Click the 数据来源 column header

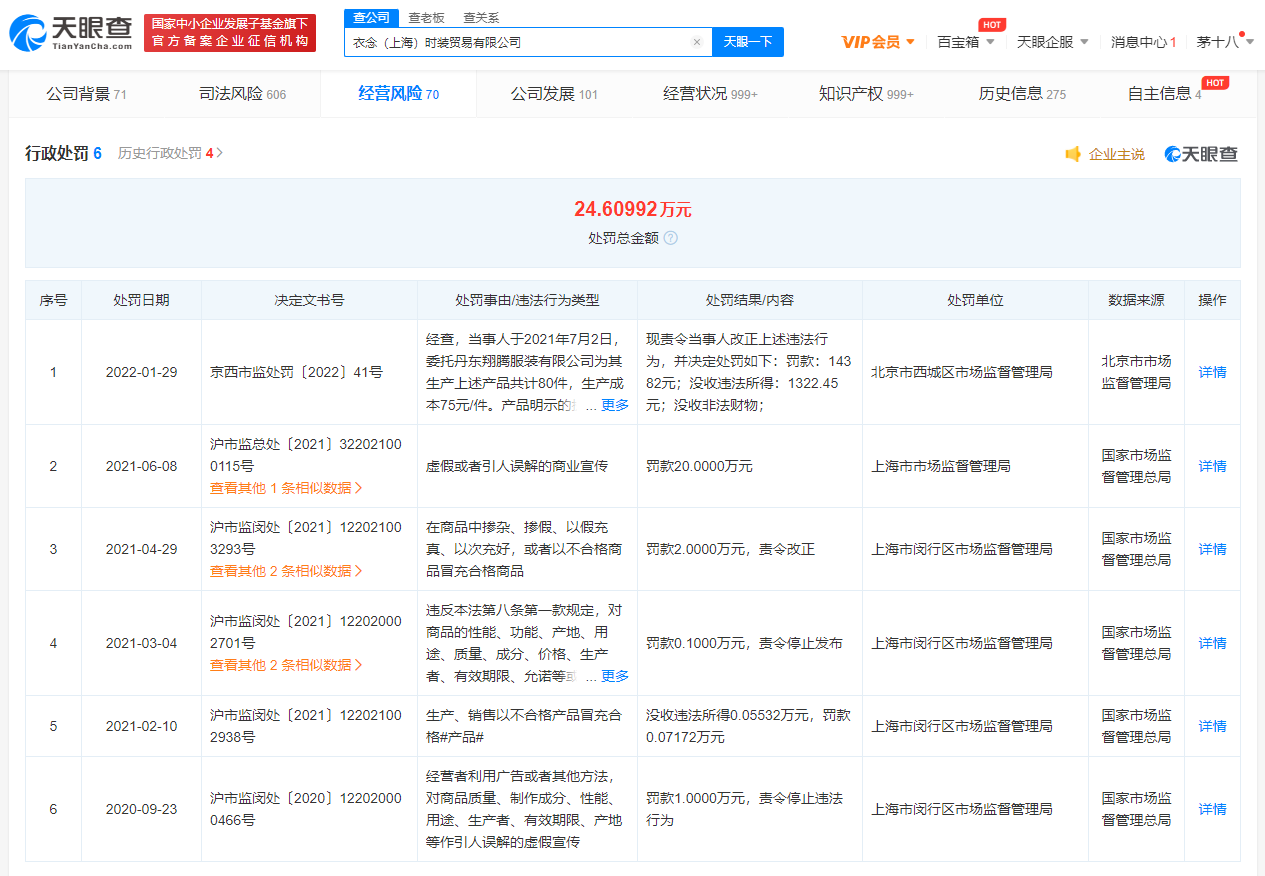pos(1136,300)
